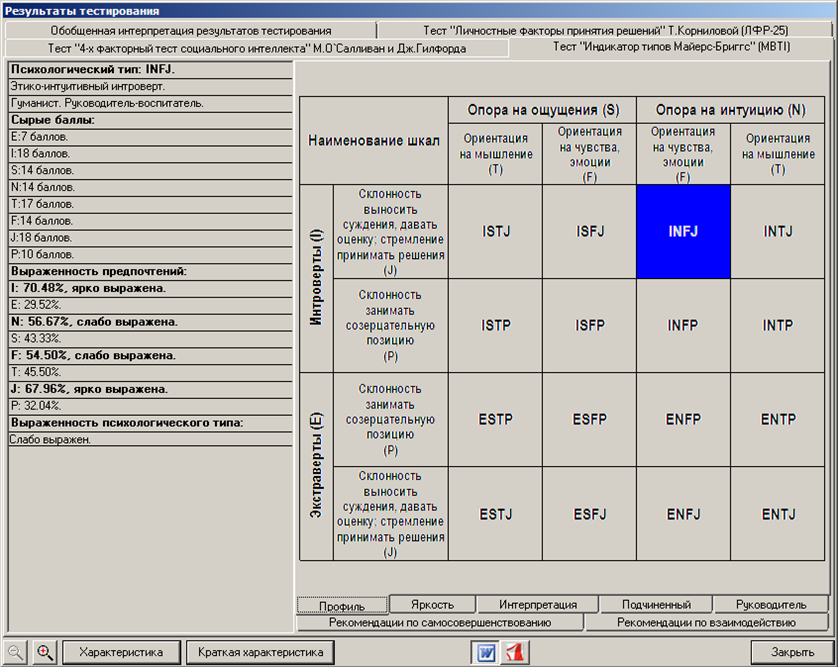Click the ISTJ cell in the table
The image size is (838, 667).
(495, 231)
